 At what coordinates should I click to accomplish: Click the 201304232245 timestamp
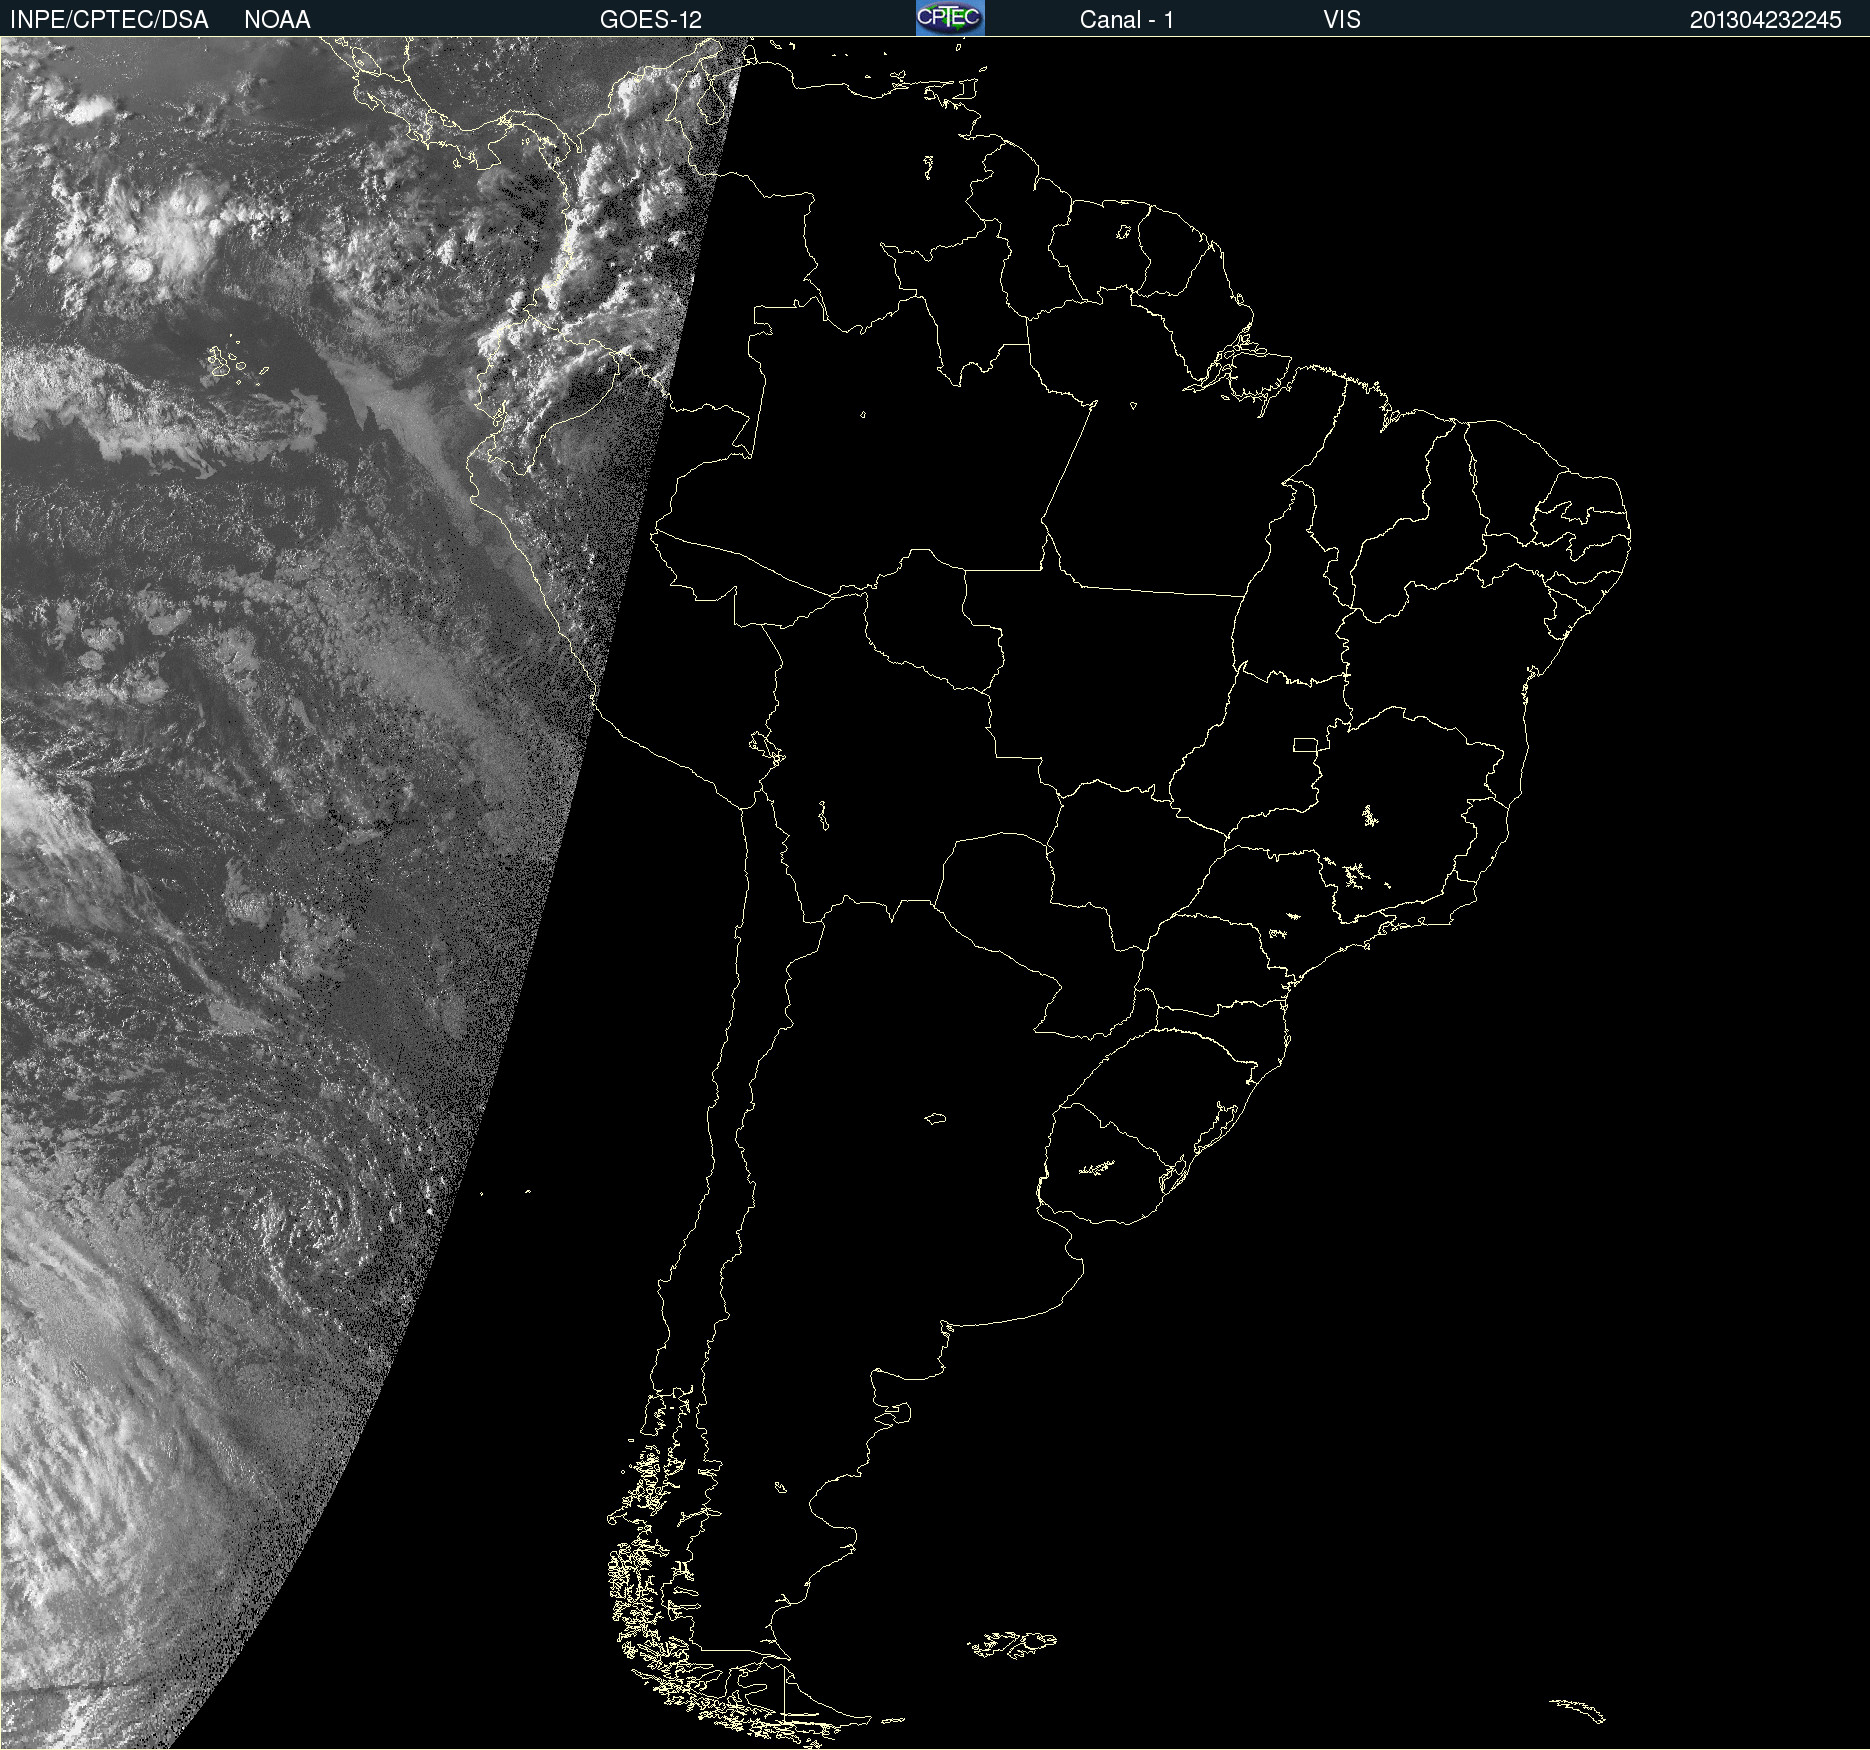1766,20
